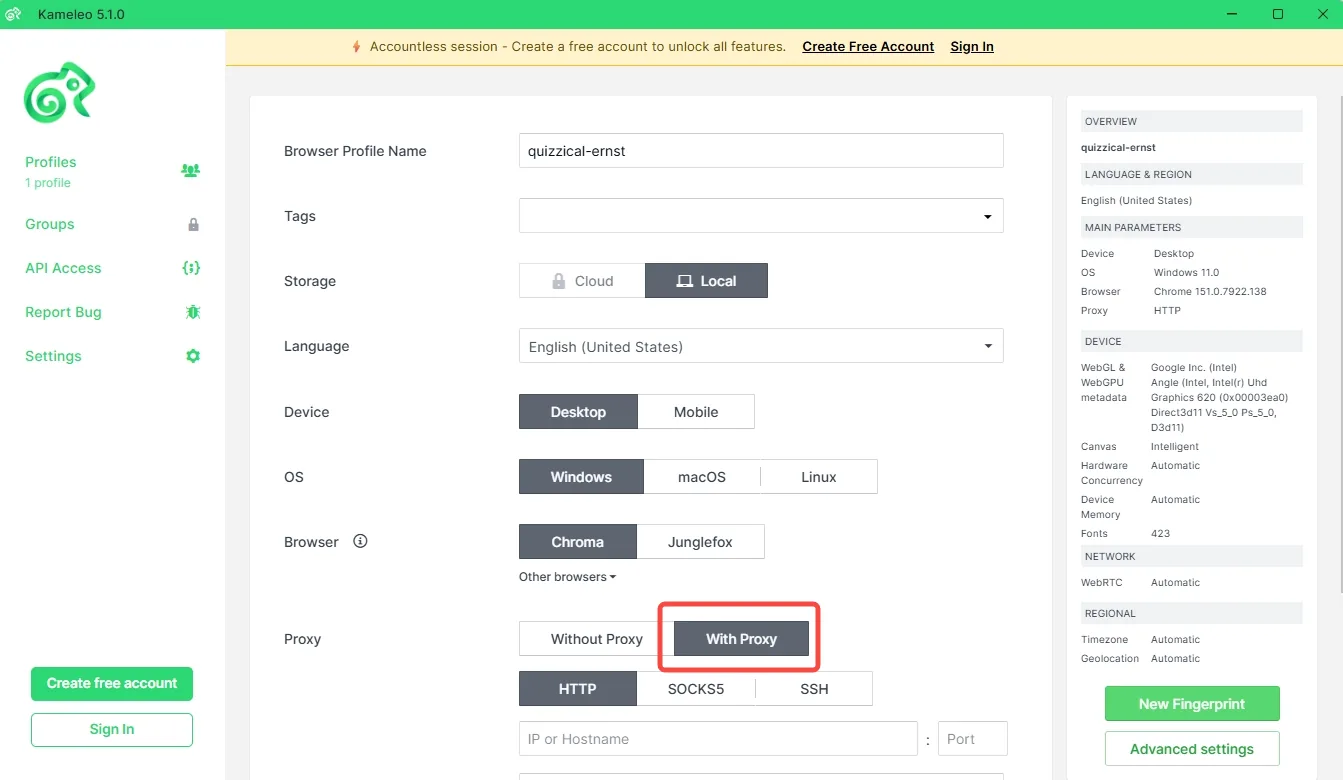Pick the Junglefox browser
1343x780 pixels.
[x=700, y=542]
